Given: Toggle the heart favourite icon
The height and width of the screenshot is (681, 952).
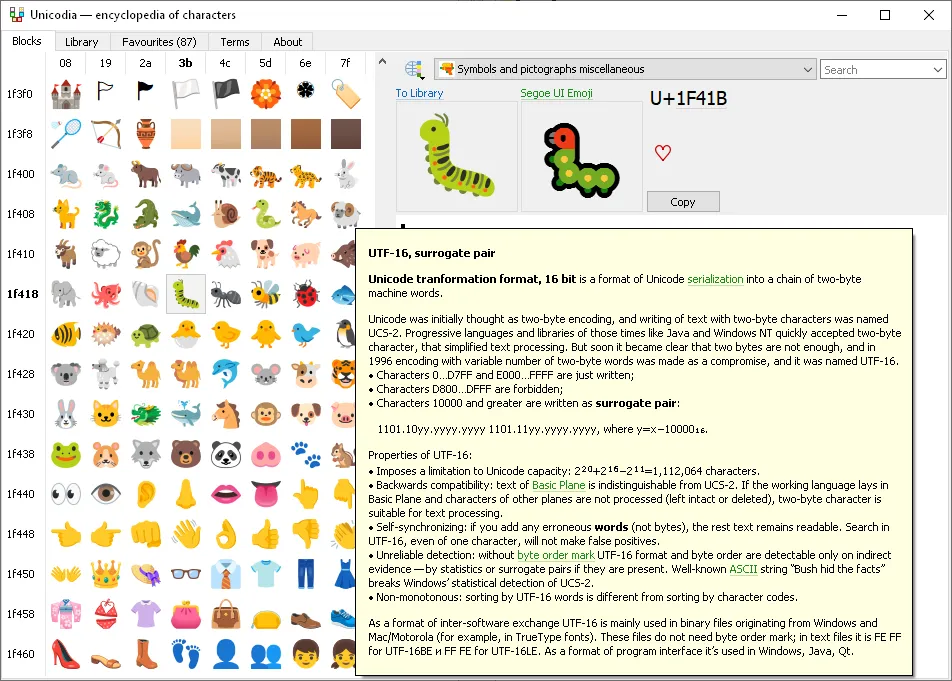Looking at the screenshot, I should pyautogui.click(x=662, y=152).
